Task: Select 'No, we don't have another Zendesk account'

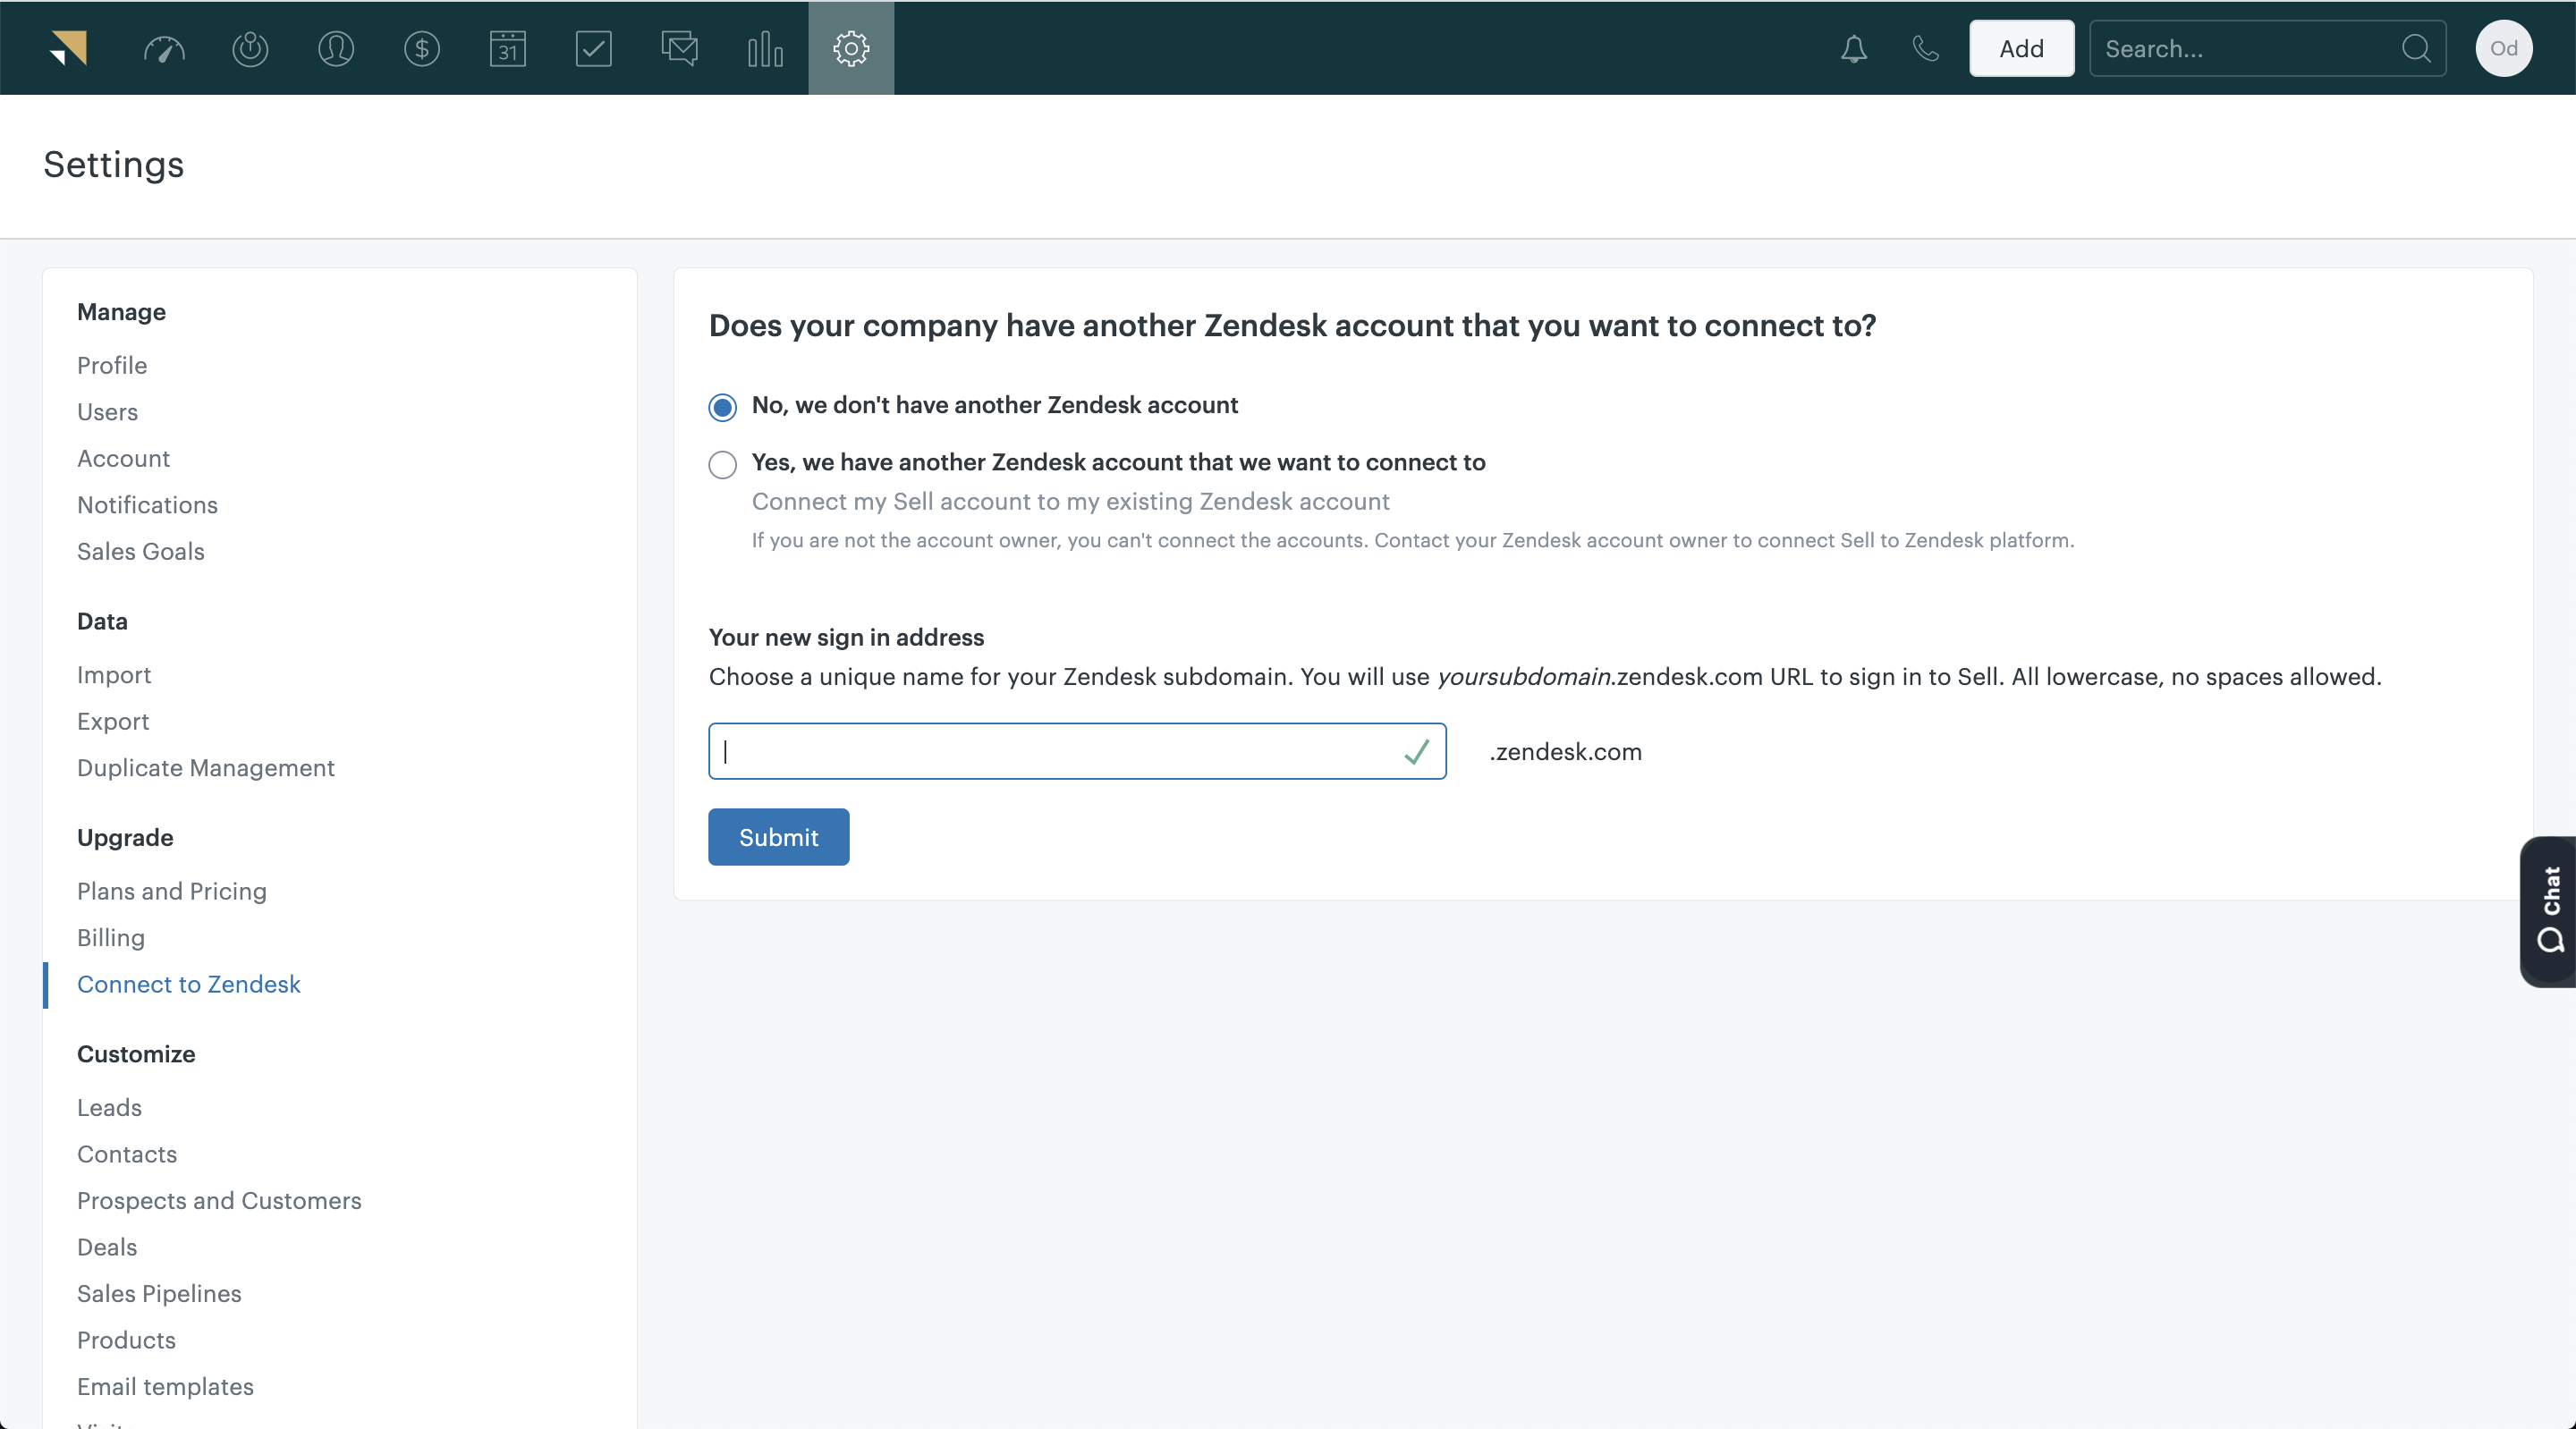Action: coord(722,407)
